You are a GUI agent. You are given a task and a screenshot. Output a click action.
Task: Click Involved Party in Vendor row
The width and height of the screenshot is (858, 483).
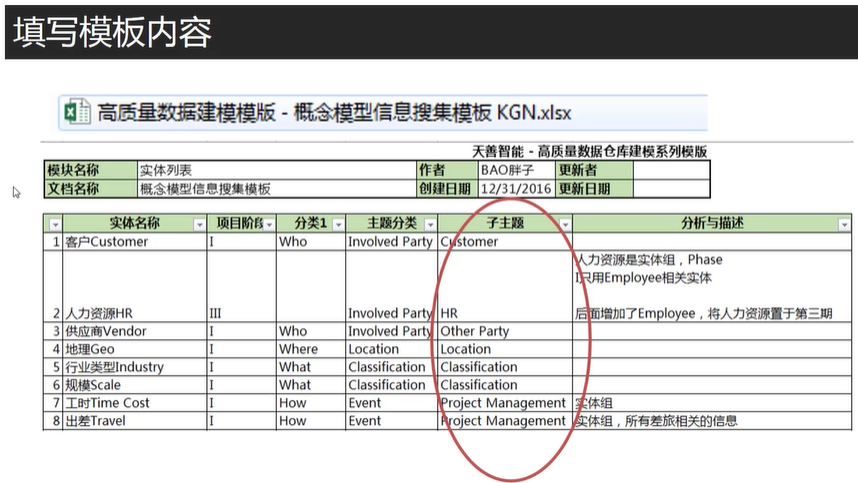pos(391,331)
